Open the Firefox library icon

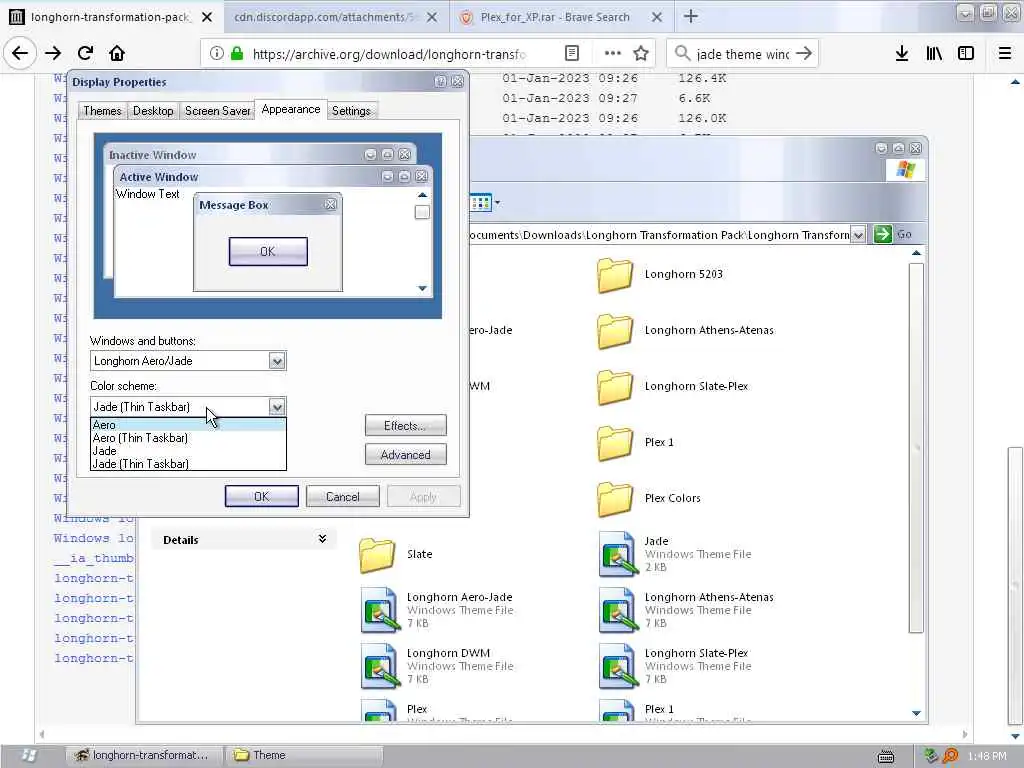tap(934, 54)
